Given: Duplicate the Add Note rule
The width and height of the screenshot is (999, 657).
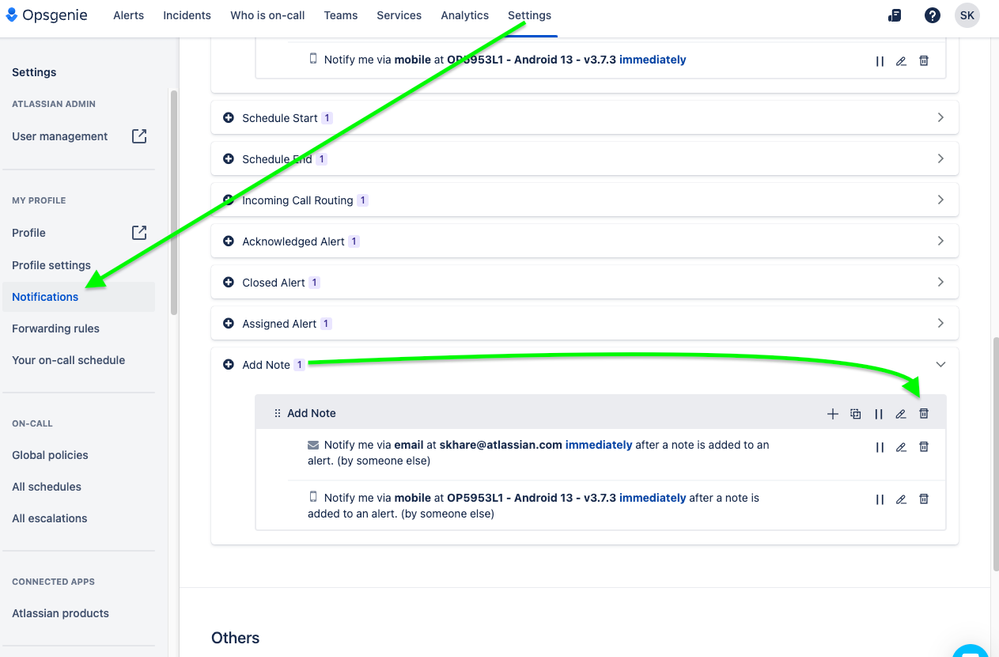Looking at the screenshot, I should coord(856,414).
